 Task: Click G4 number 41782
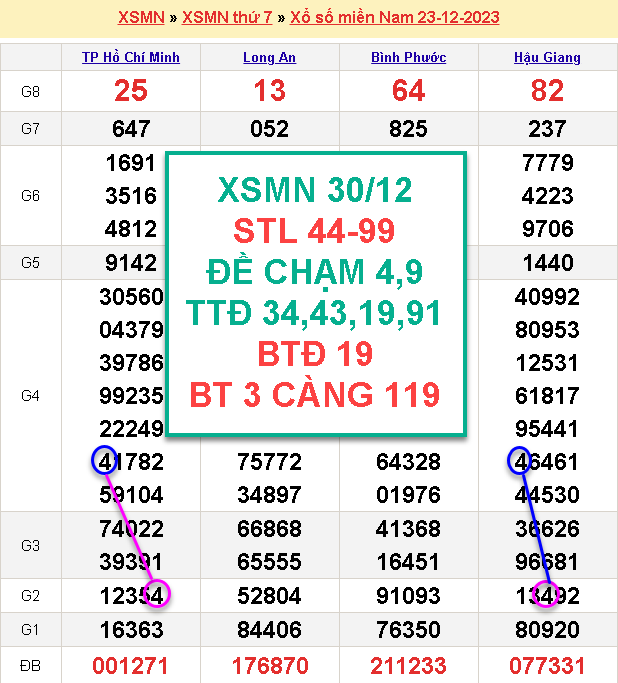pyautogui.click(x=132, y=462)
